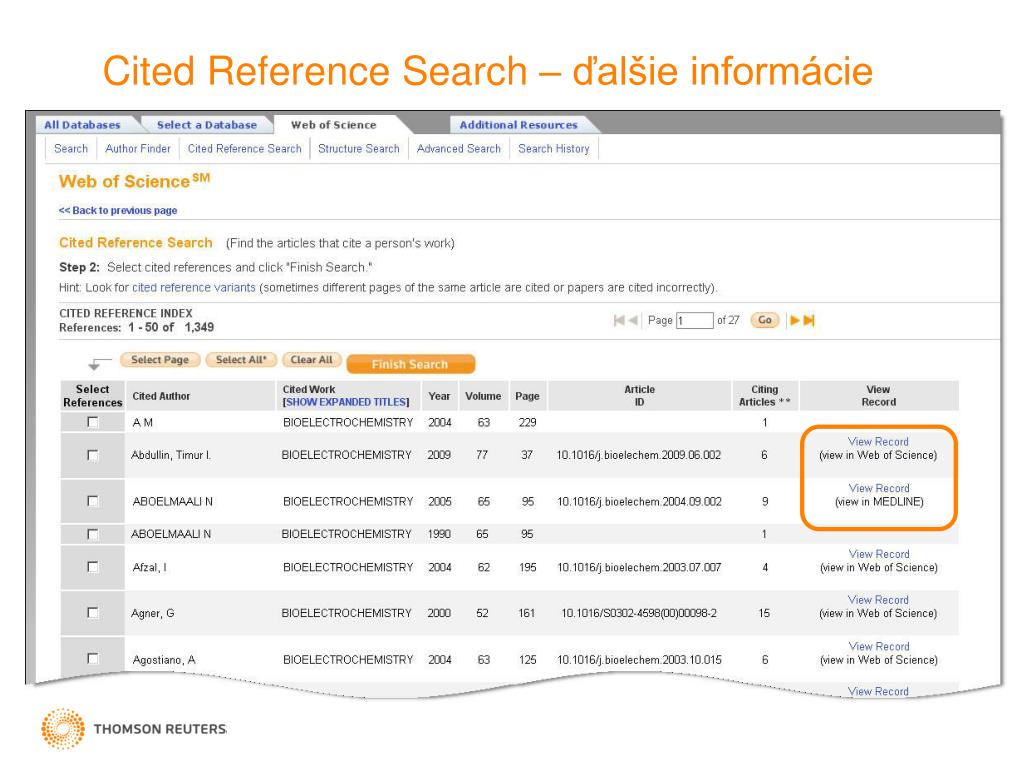Click the Volume column header
Image resolution: width=1024 pixels, height=768 pixels.
(x=483, y=396)
